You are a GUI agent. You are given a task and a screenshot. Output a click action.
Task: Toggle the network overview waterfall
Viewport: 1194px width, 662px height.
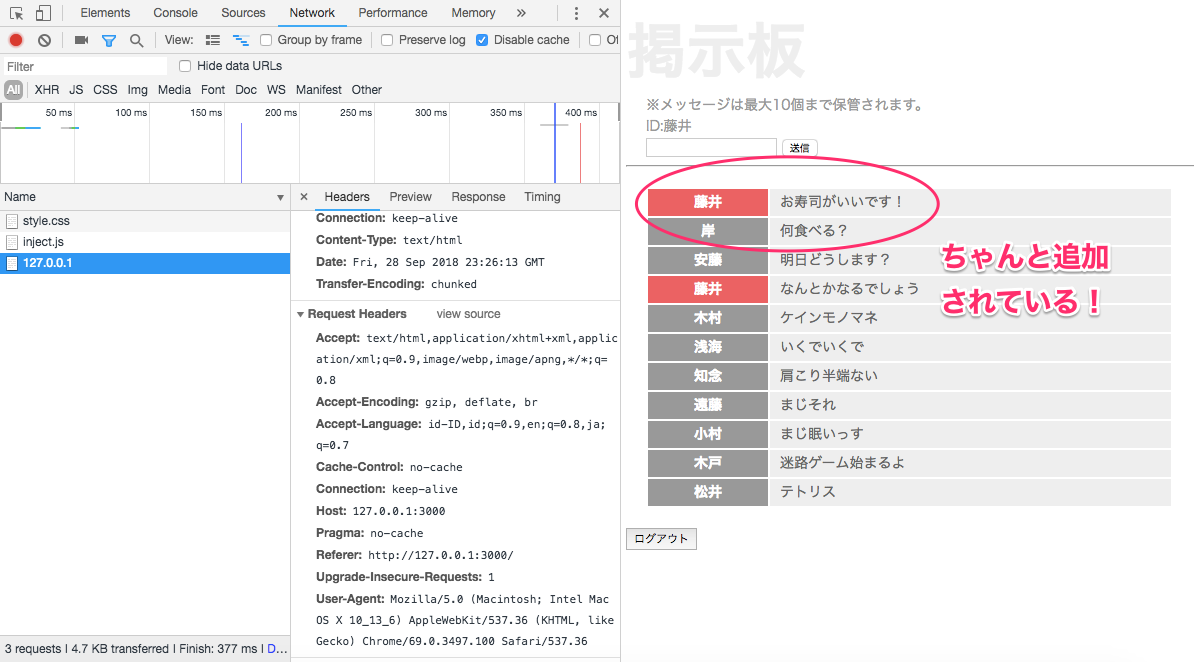240,40
